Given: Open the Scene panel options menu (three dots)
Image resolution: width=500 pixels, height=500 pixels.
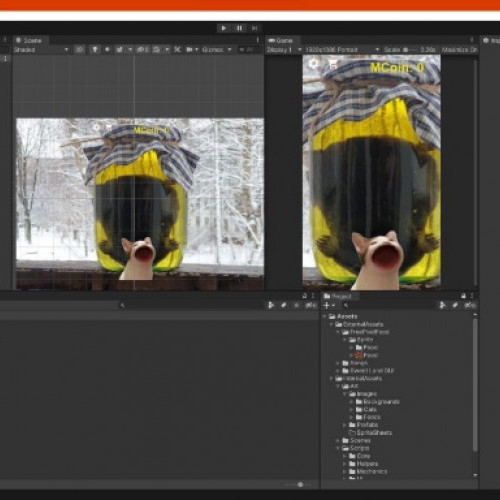Looking at the screenshot, I should (258, 40).
